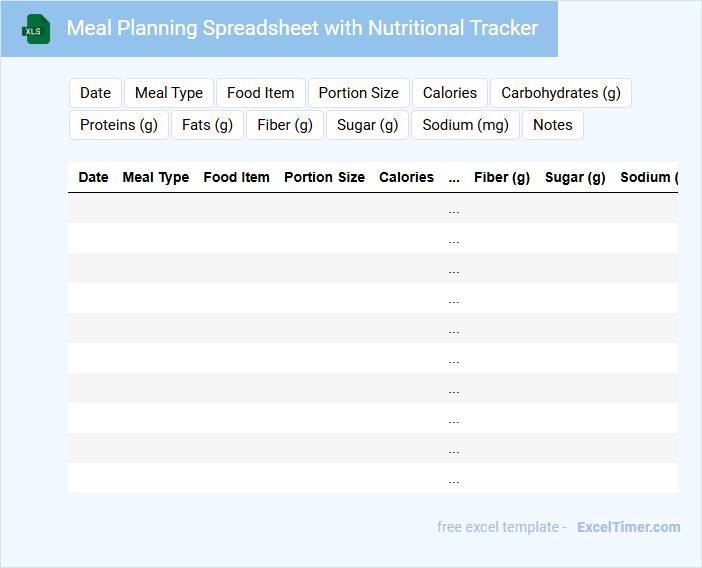This screenshot has width=702, height=568.
Task: Click the Proteins (g) tag chip
Action: click(x=119, y=125)
